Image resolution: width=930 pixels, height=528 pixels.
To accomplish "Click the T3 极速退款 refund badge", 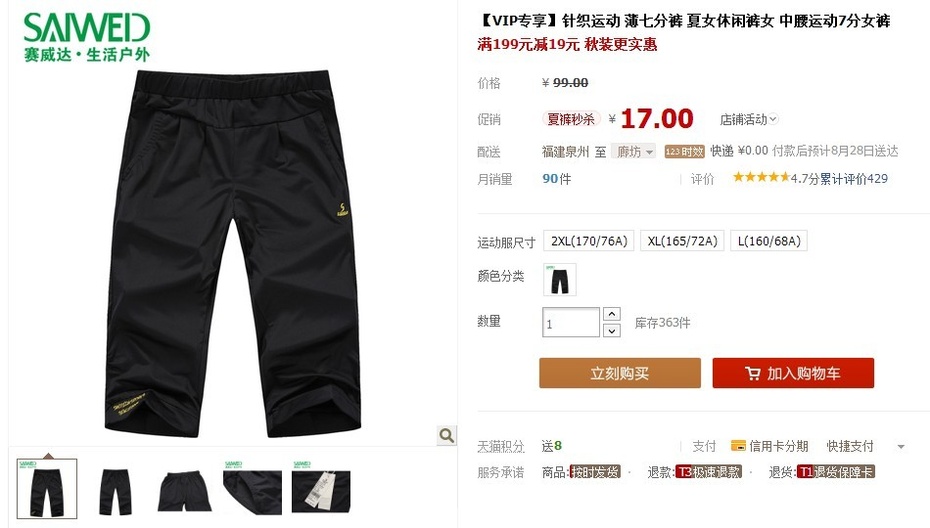I will click(x=708, y=472).
